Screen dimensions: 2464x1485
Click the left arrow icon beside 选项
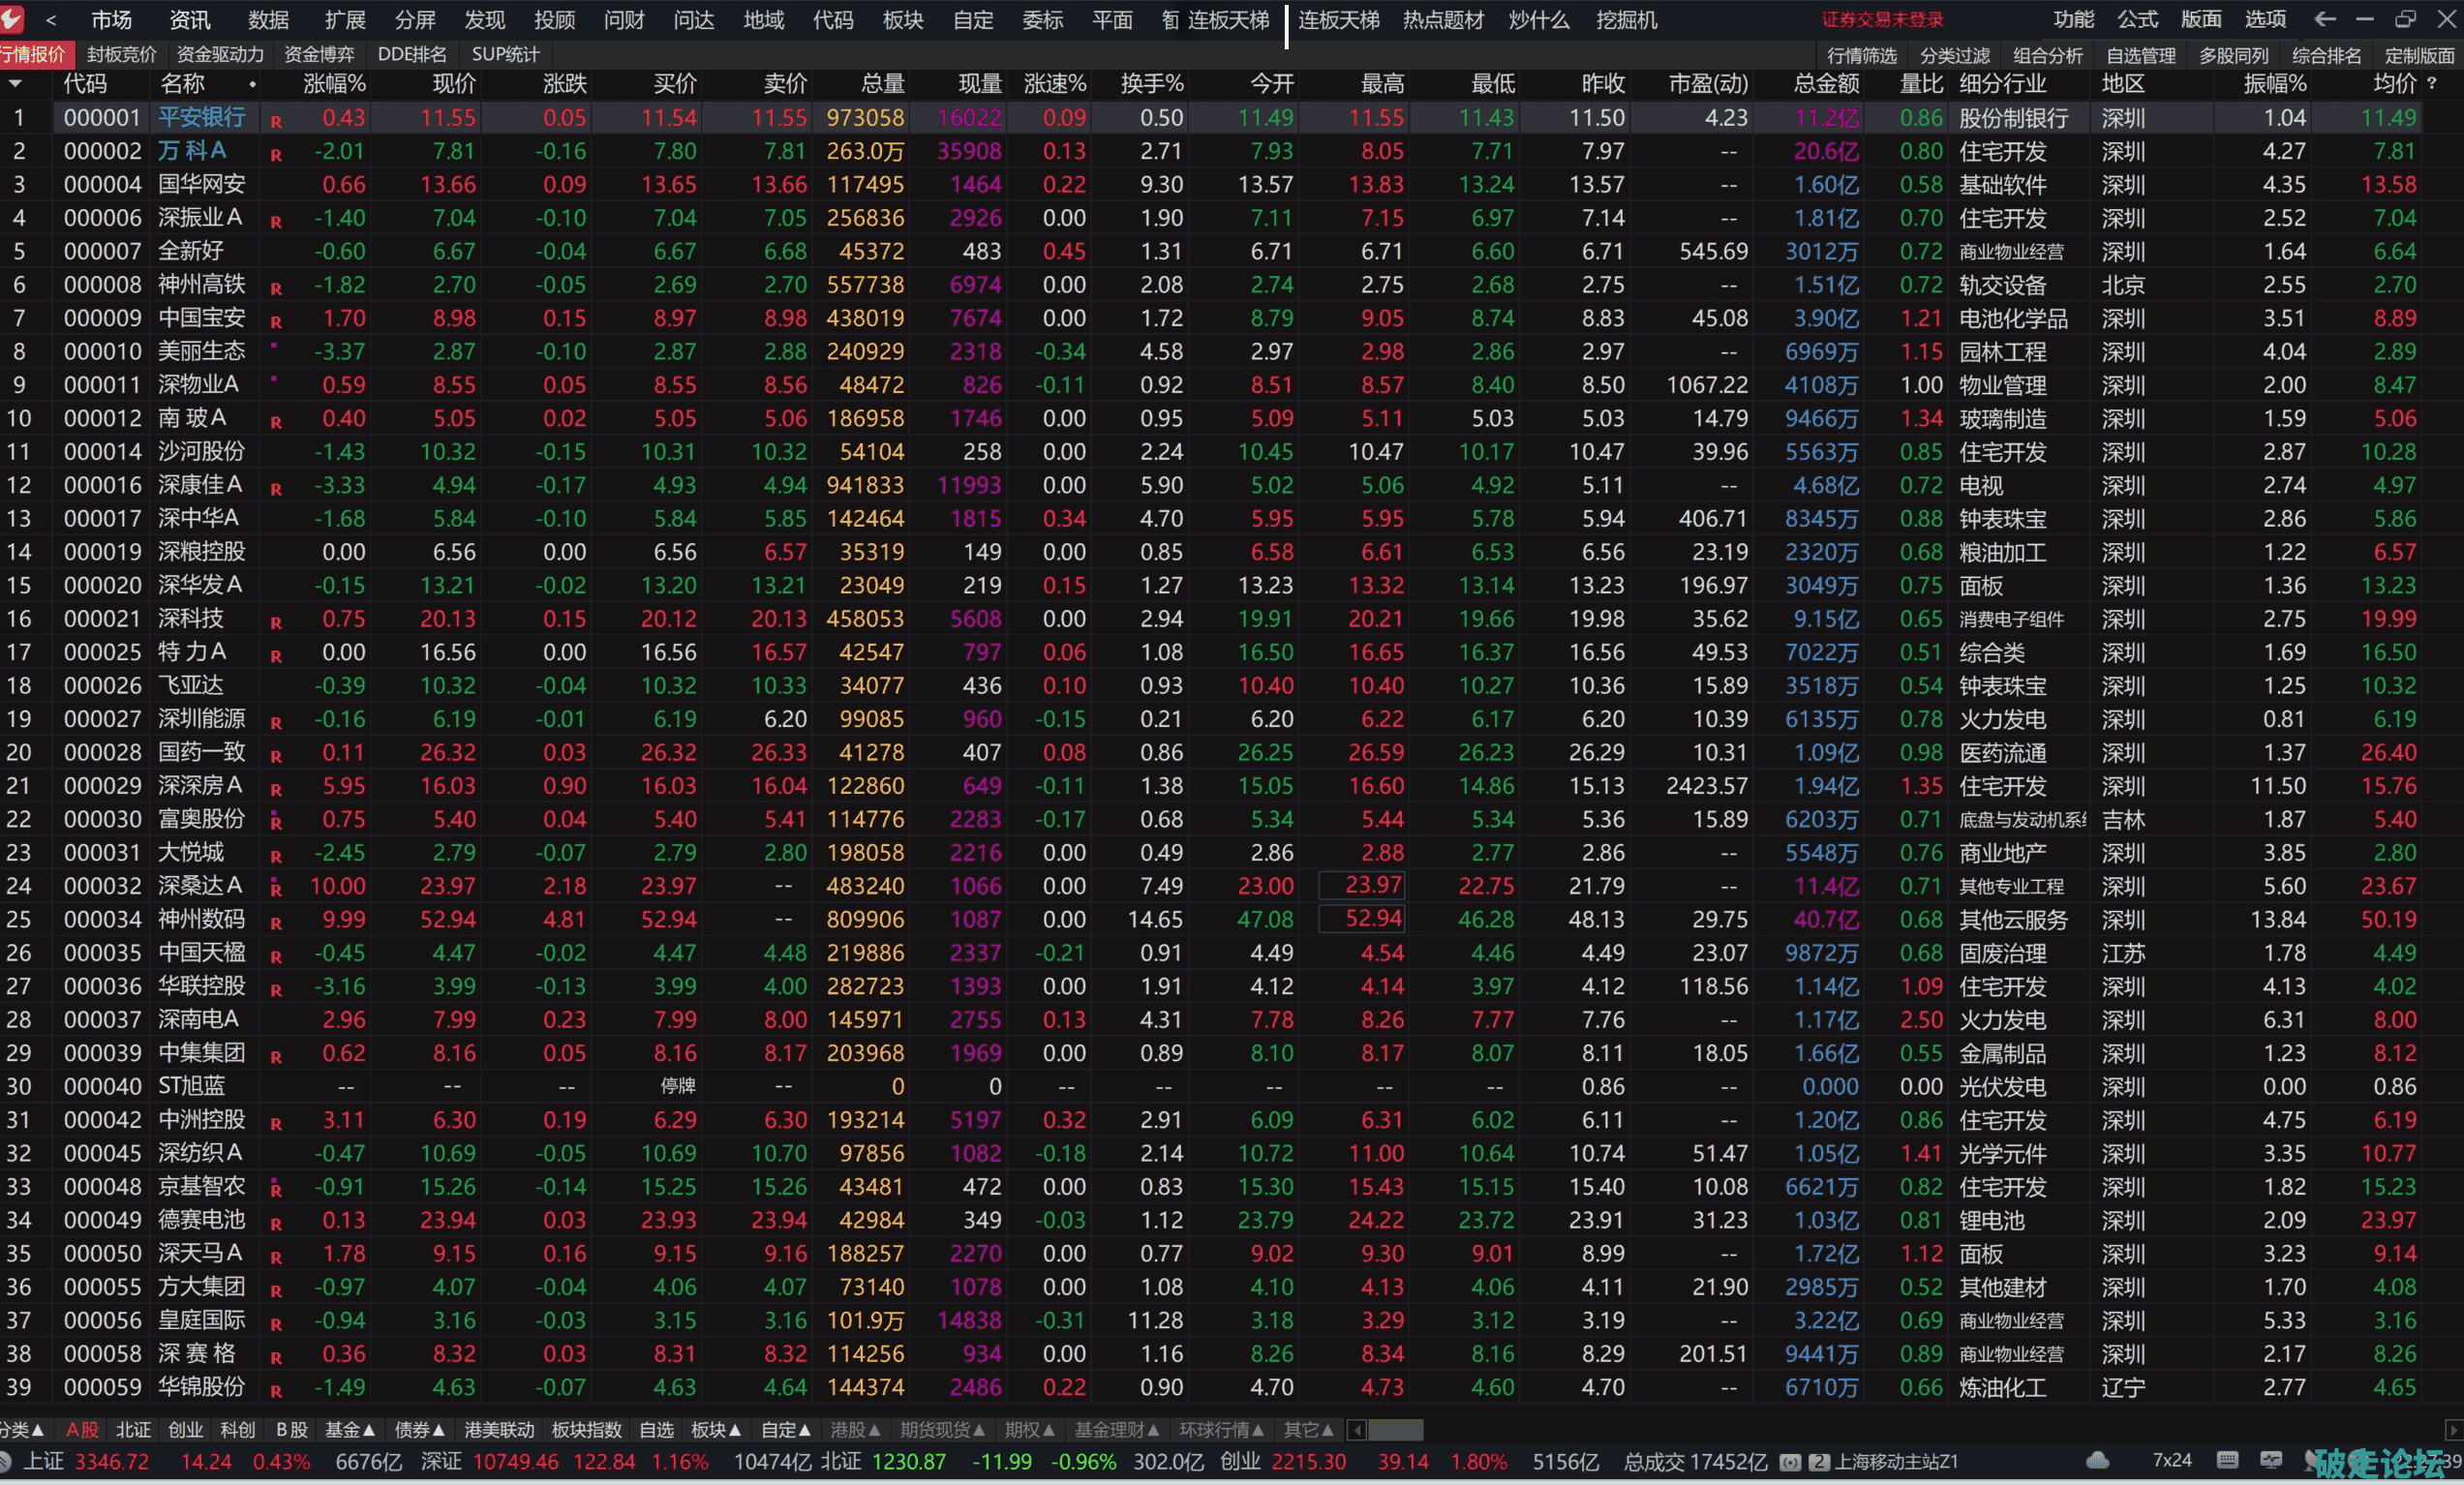point(2324,19)
